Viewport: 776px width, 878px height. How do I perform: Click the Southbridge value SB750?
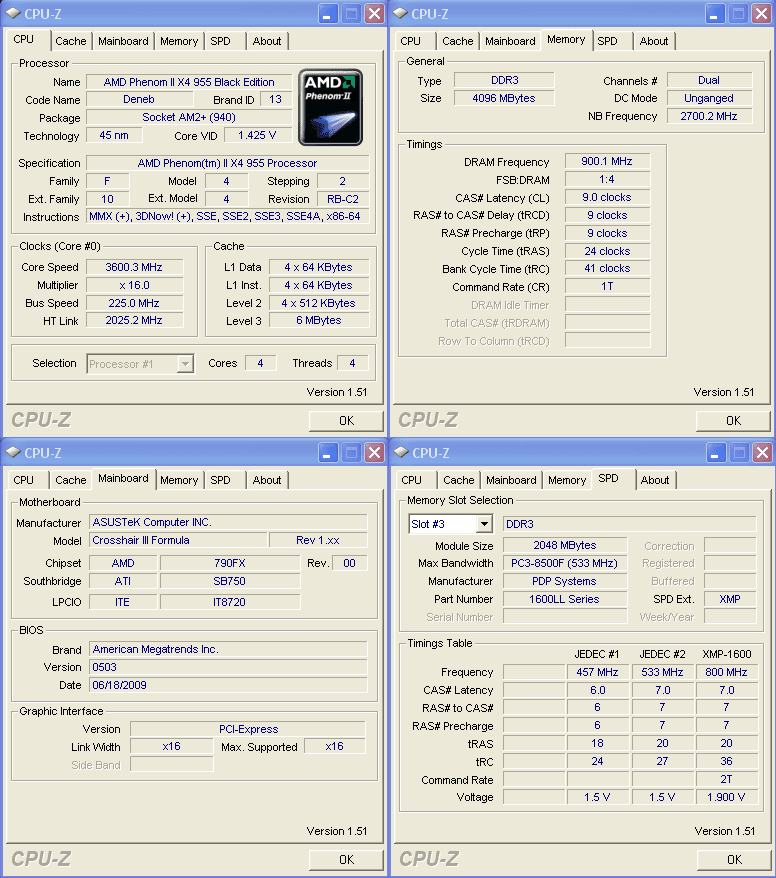coord(230,581)
